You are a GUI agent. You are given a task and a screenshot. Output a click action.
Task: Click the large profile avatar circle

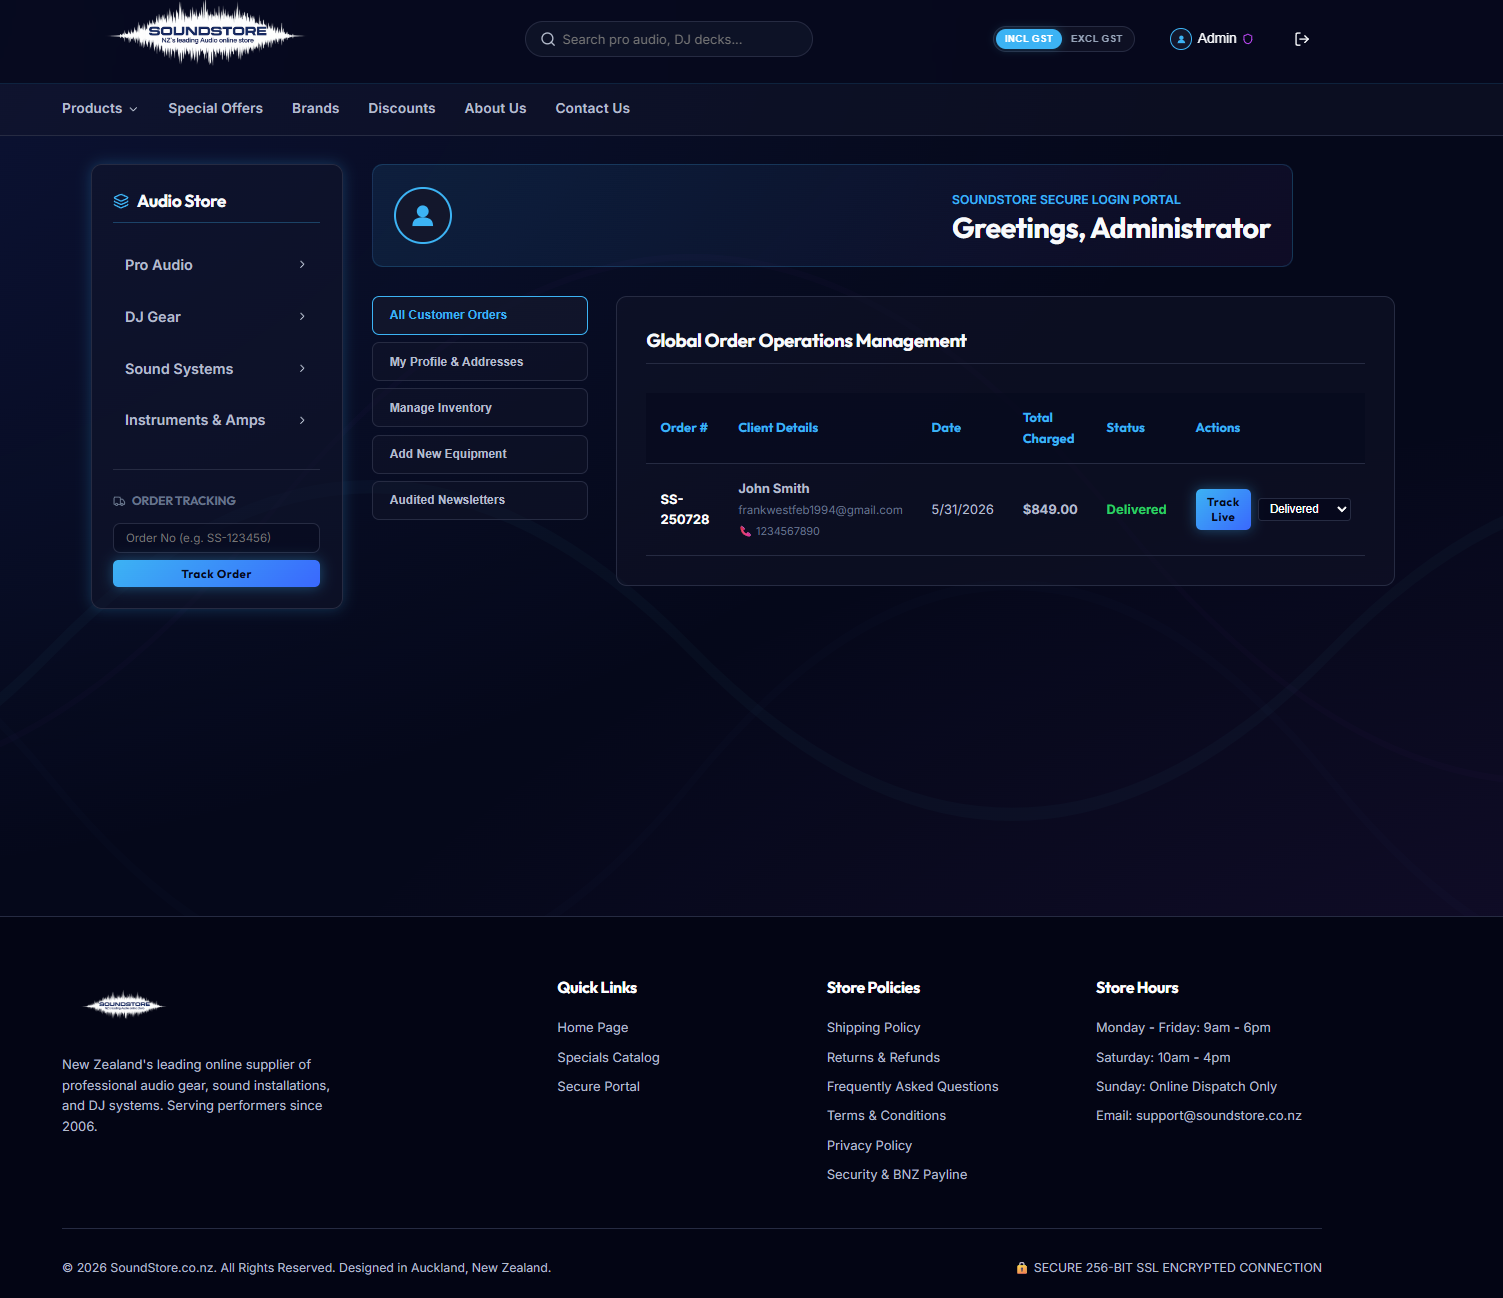pyautogui.click(x=423, y=216)
